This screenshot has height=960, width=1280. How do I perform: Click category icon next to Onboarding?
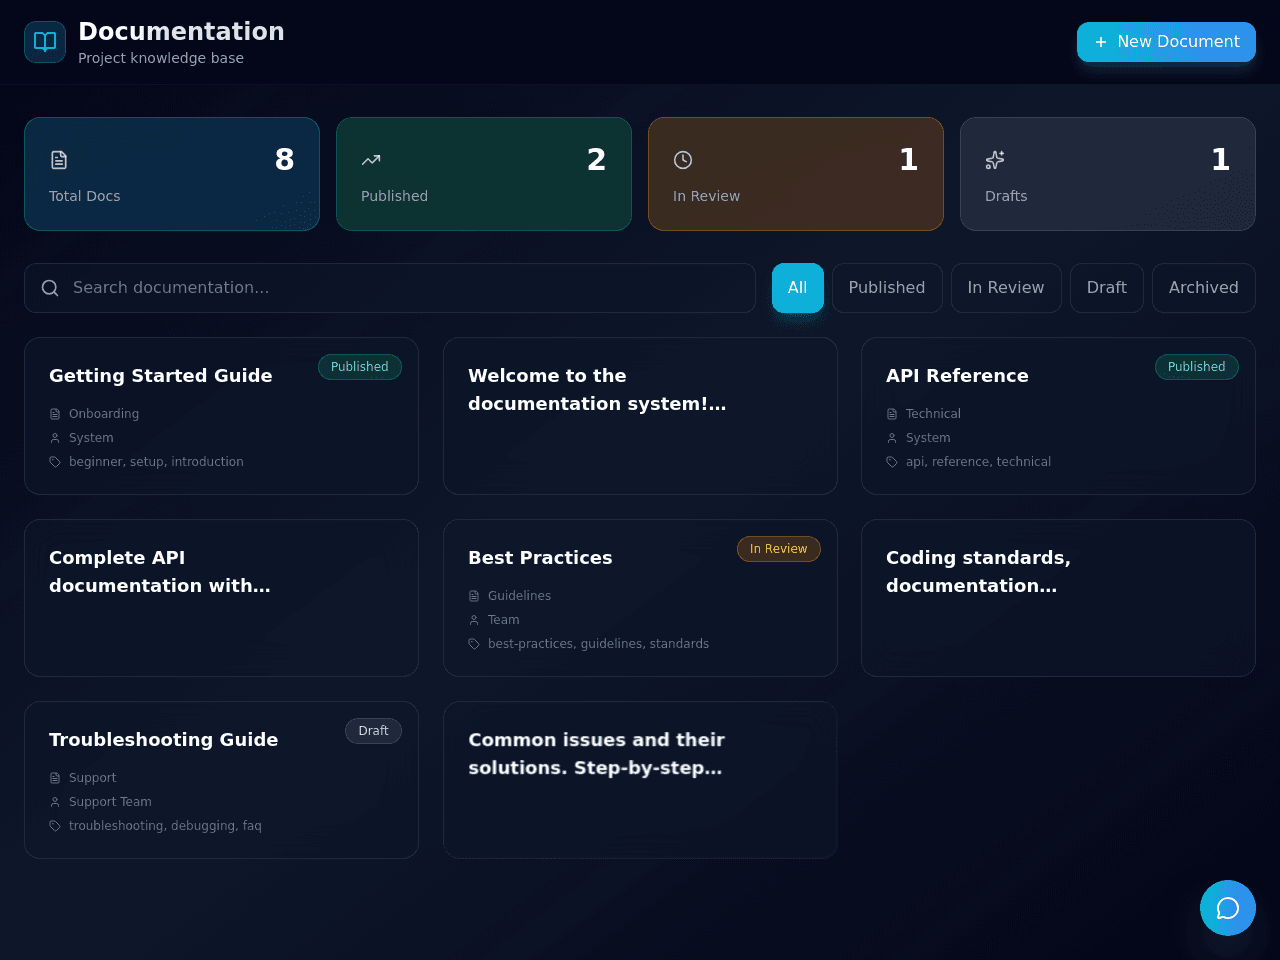click(x=55, y=414)
